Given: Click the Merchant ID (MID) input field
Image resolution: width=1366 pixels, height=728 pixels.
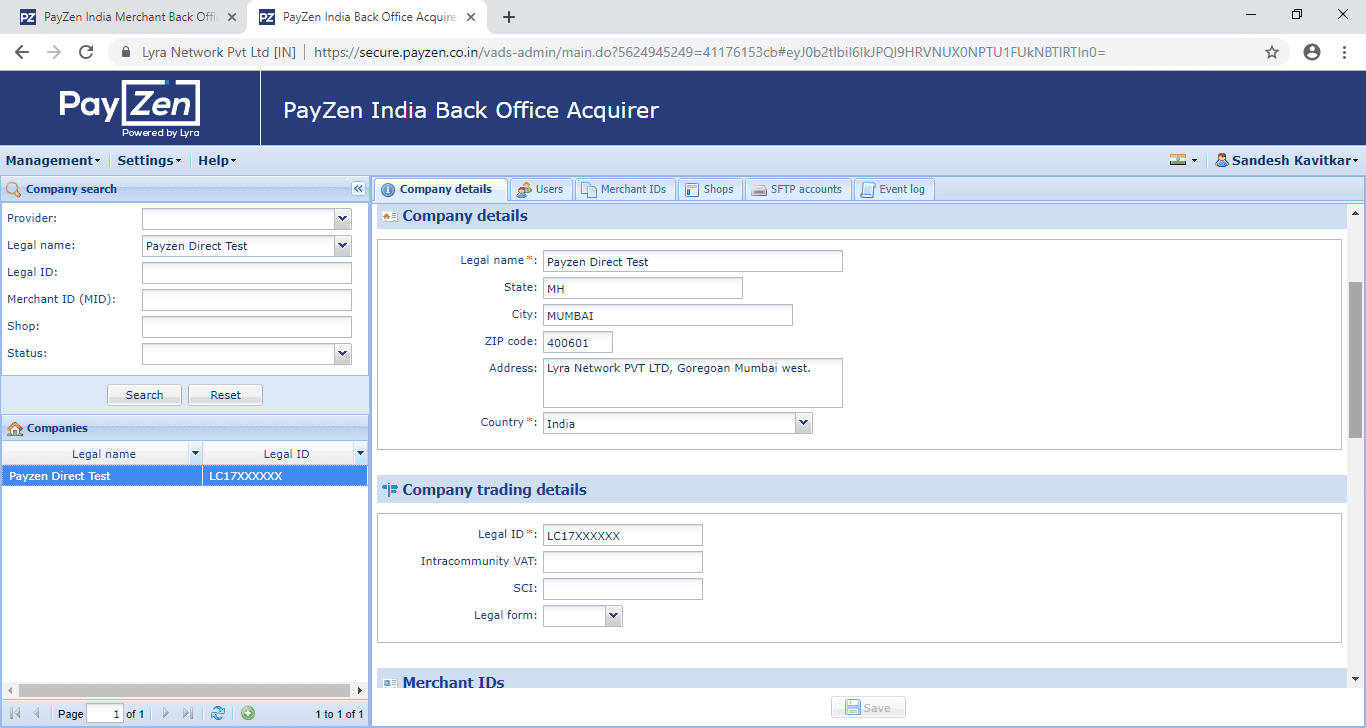Looking at the screenshot, I should pos(247,300).
